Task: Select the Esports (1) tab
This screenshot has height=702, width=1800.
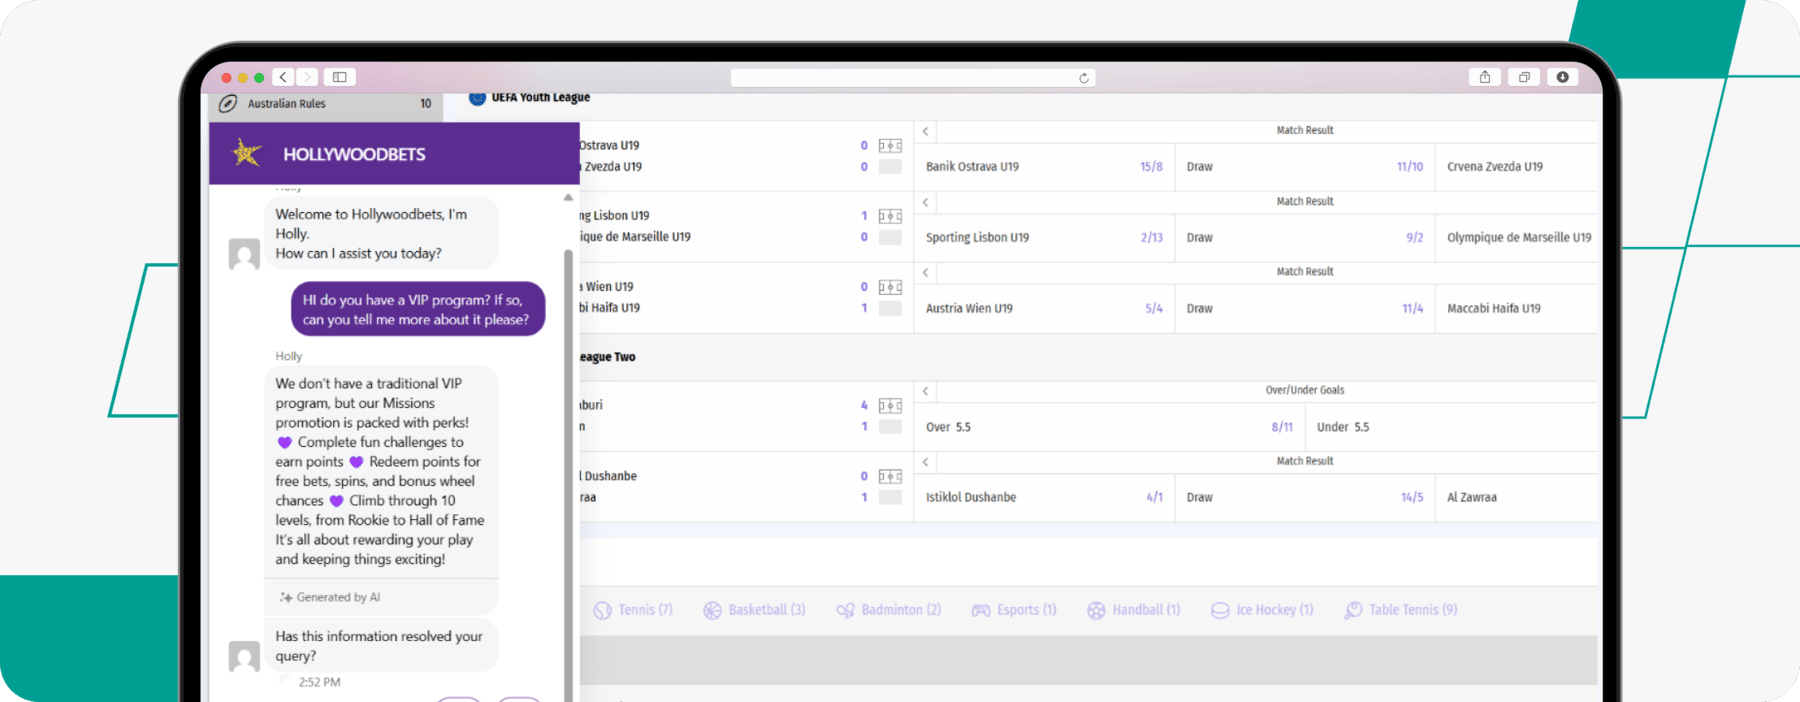Action: point(1014,610)
